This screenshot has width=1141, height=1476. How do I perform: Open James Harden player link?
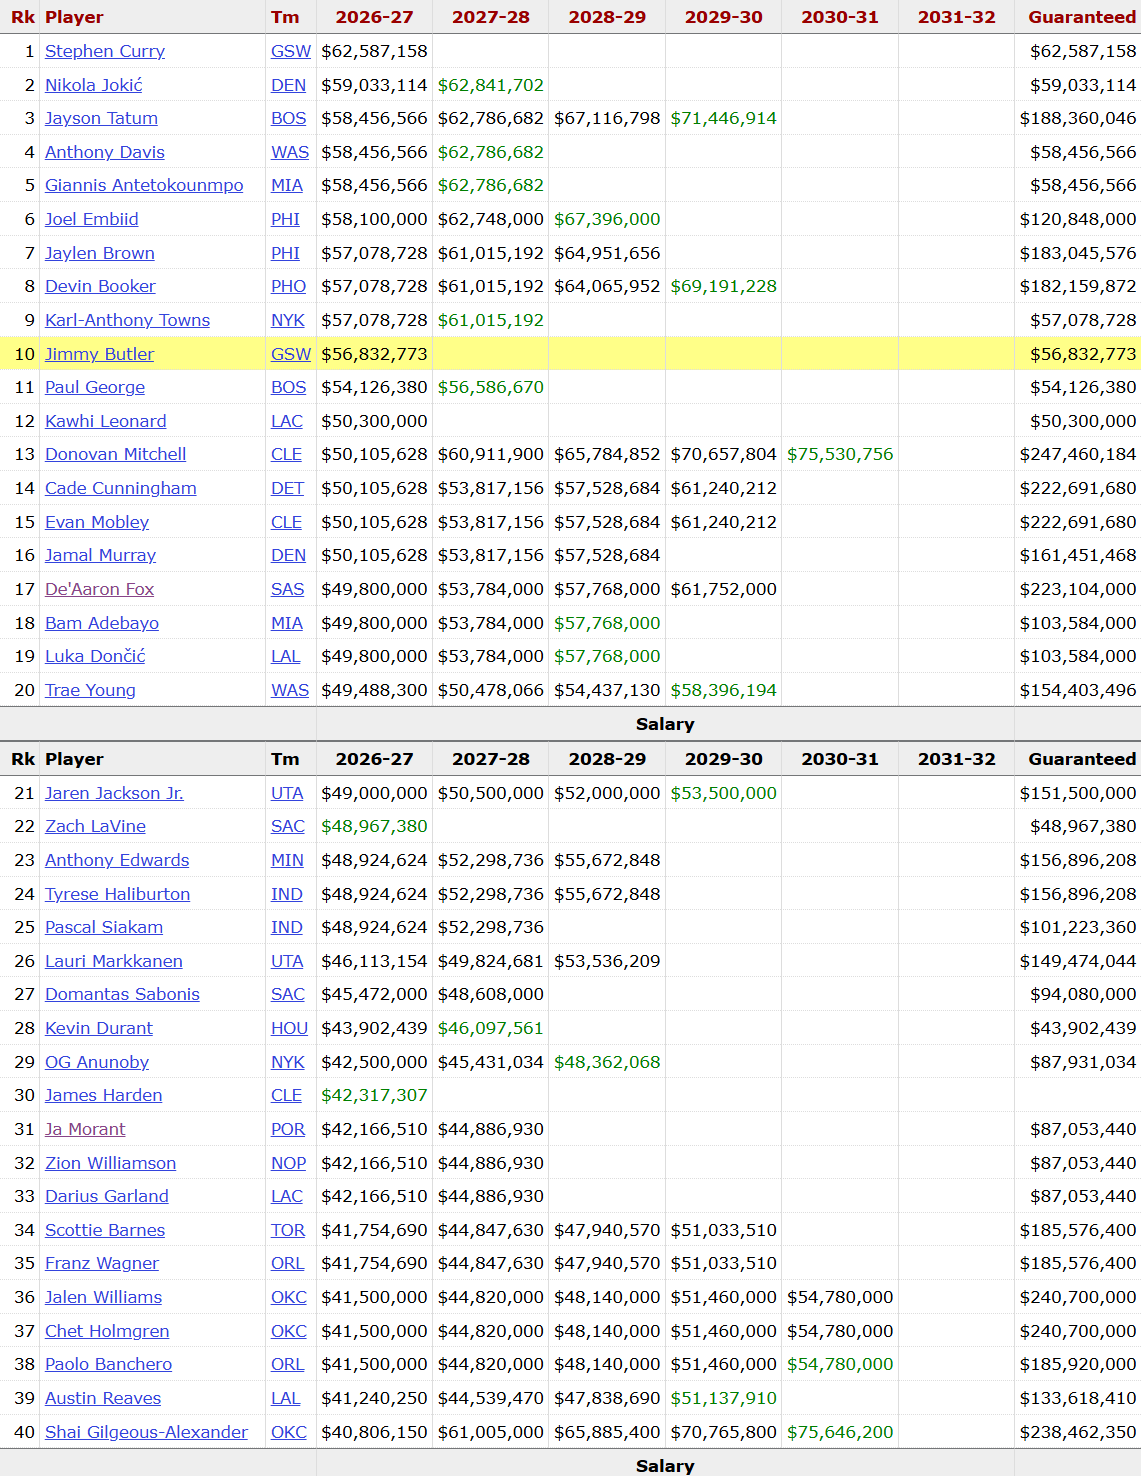point(103,1095)
